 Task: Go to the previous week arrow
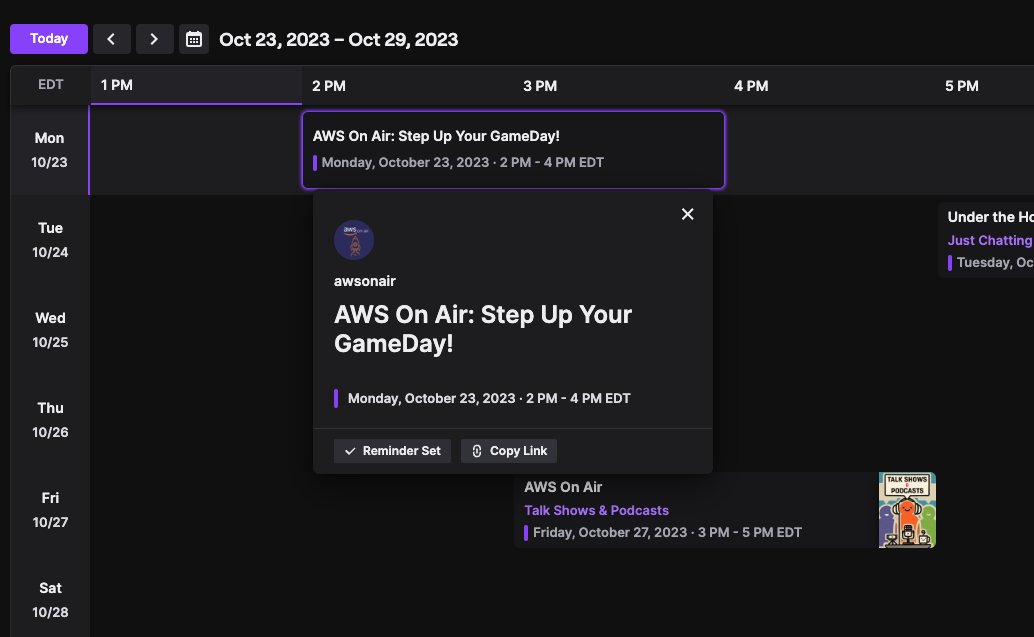pyautogui.click(x=111, y=39)
